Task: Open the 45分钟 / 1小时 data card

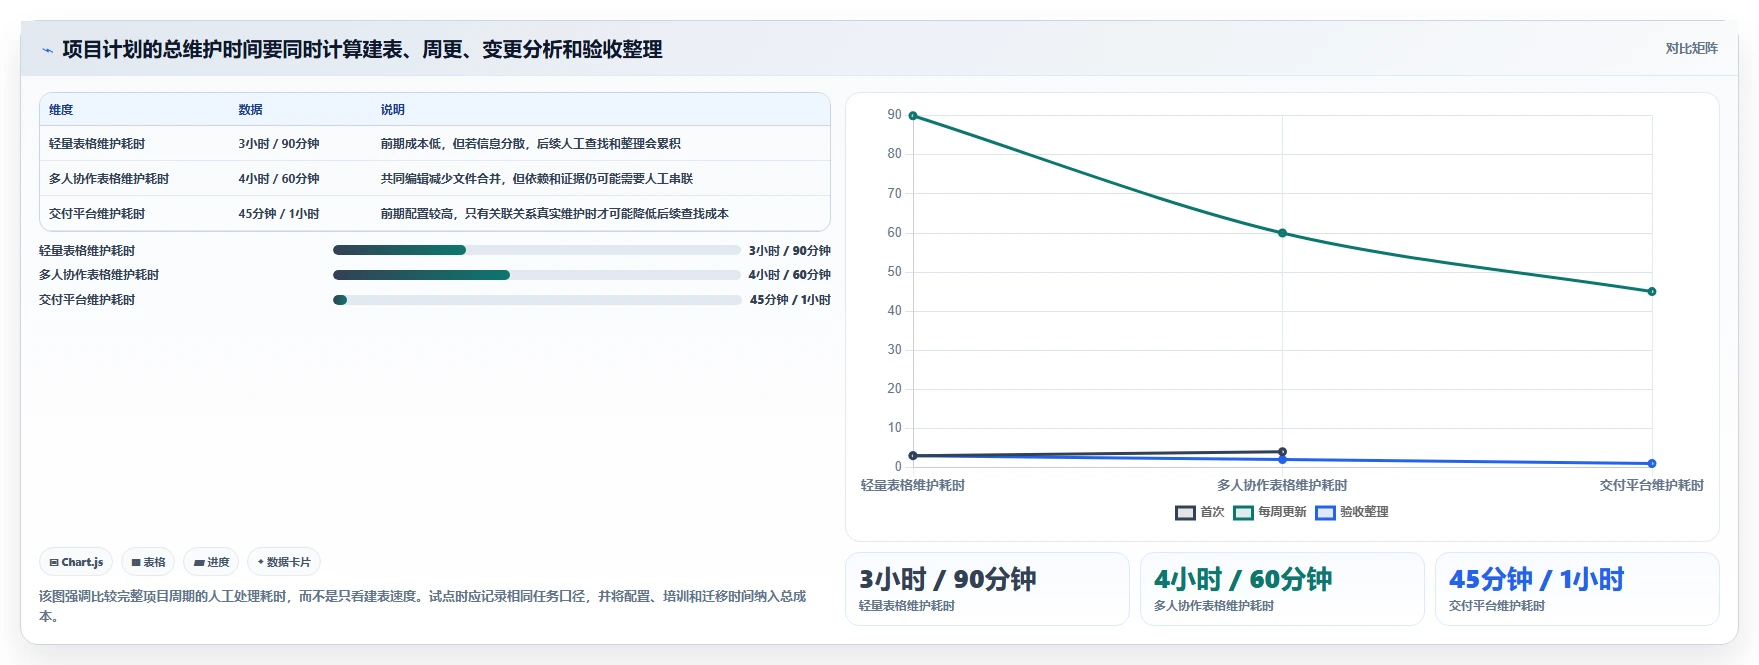Action: point(1577,589)
